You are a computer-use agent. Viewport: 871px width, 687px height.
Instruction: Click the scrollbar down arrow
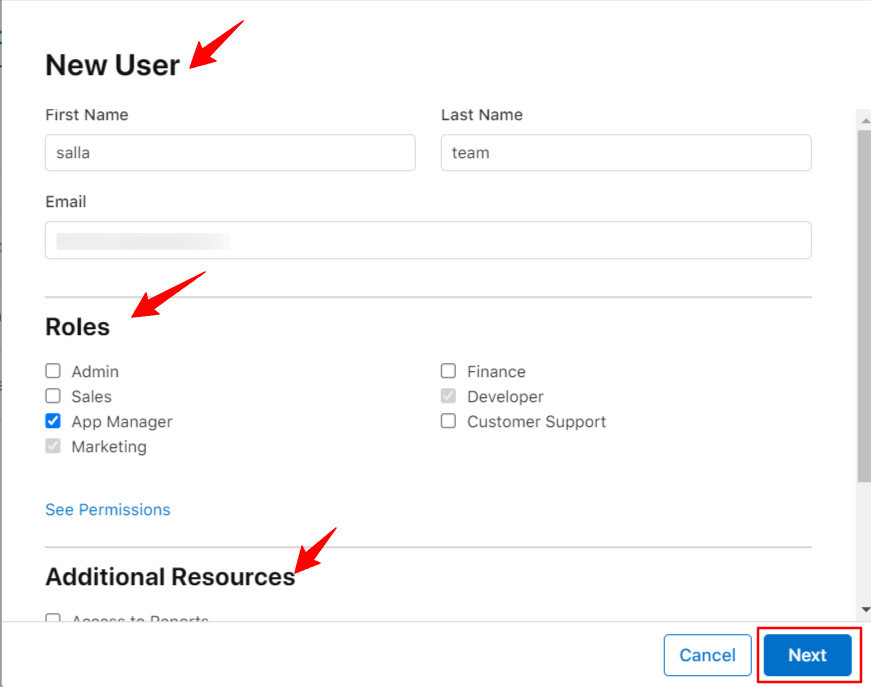tap(864, 609)
